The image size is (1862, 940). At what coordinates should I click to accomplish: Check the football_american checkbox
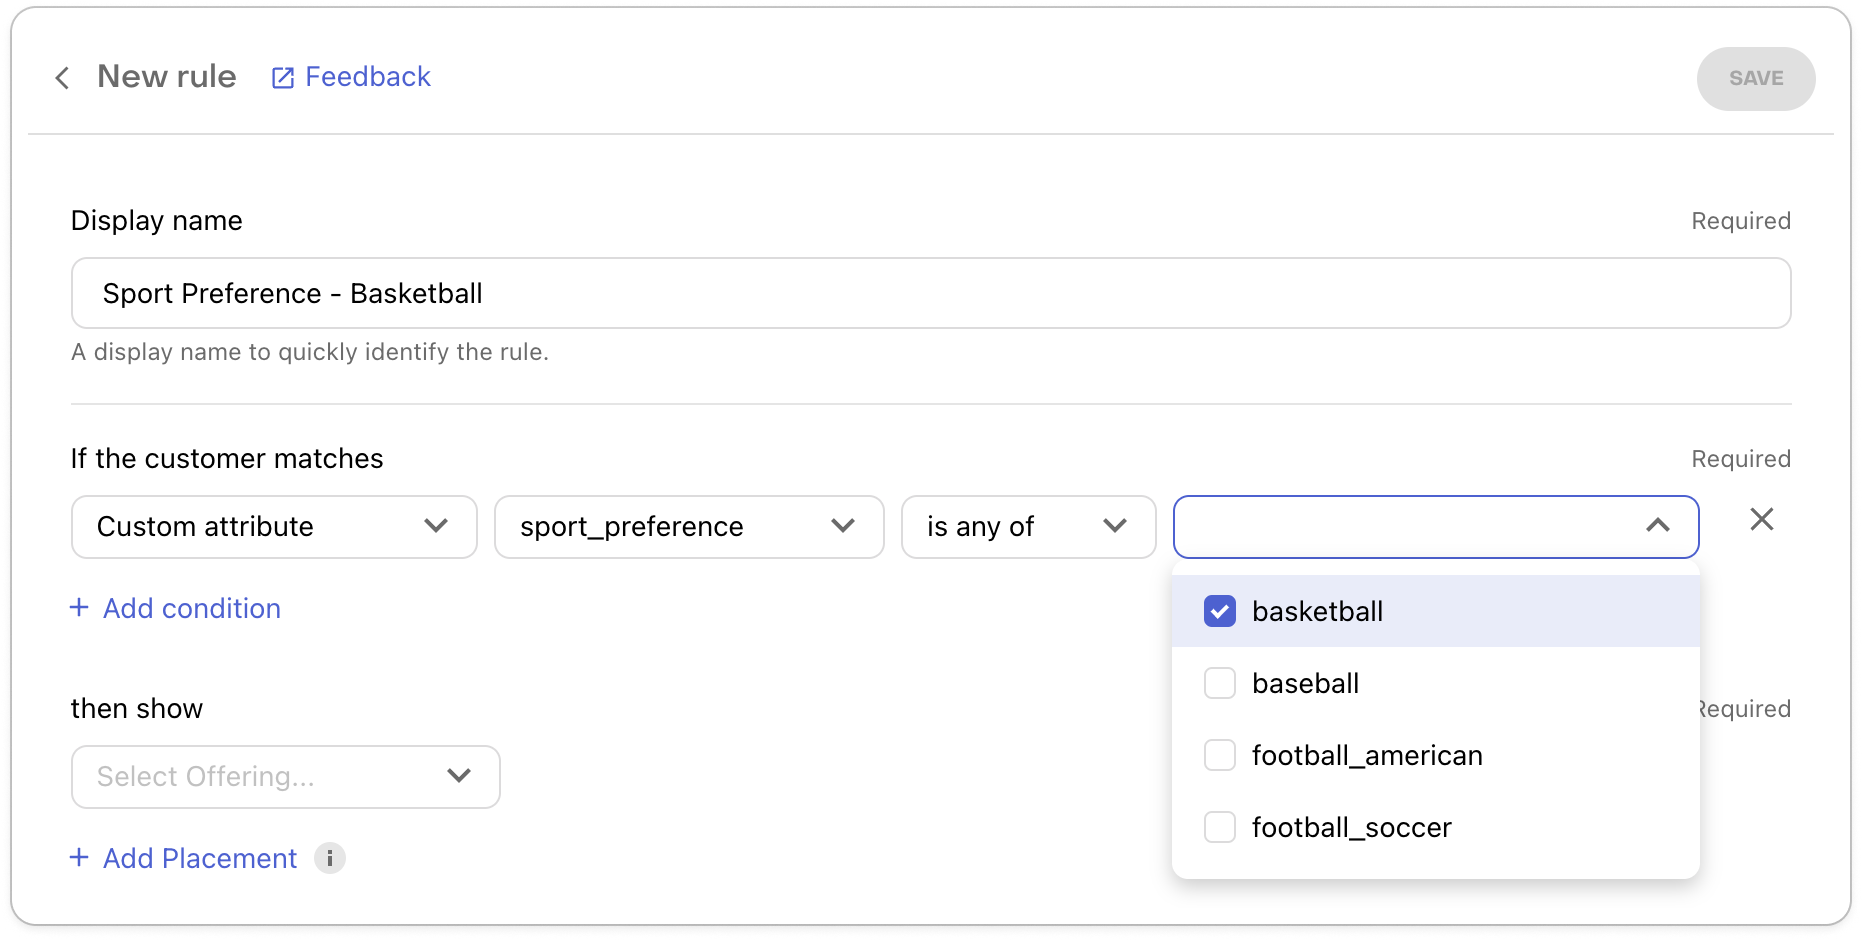pos(1220,755)
